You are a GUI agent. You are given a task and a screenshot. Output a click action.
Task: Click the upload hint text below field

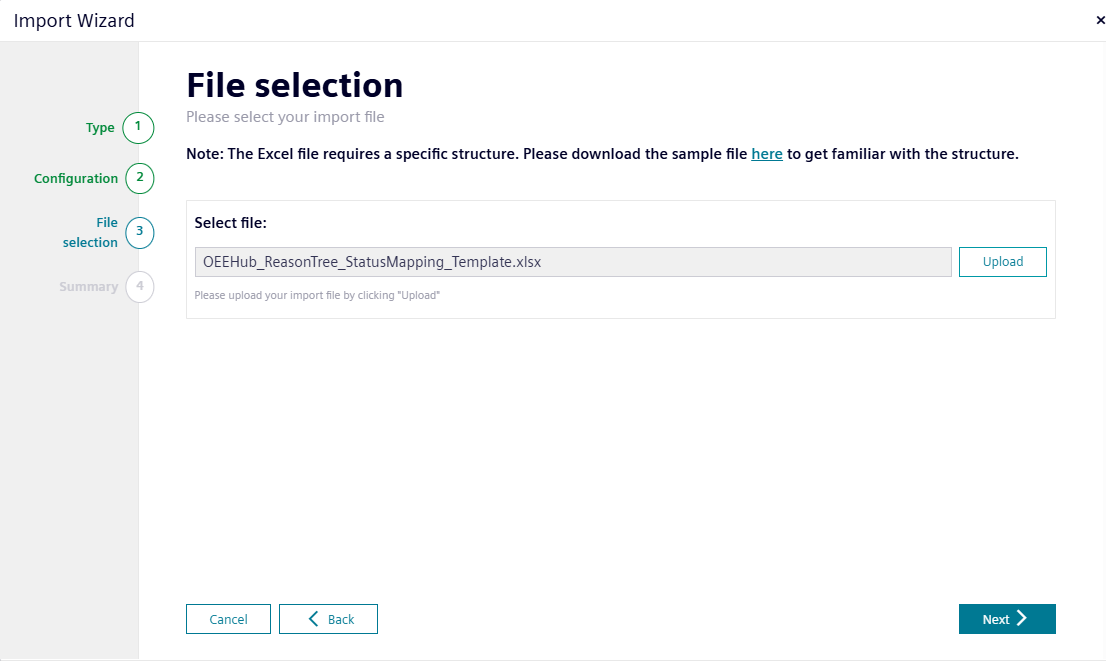(317, 295)
